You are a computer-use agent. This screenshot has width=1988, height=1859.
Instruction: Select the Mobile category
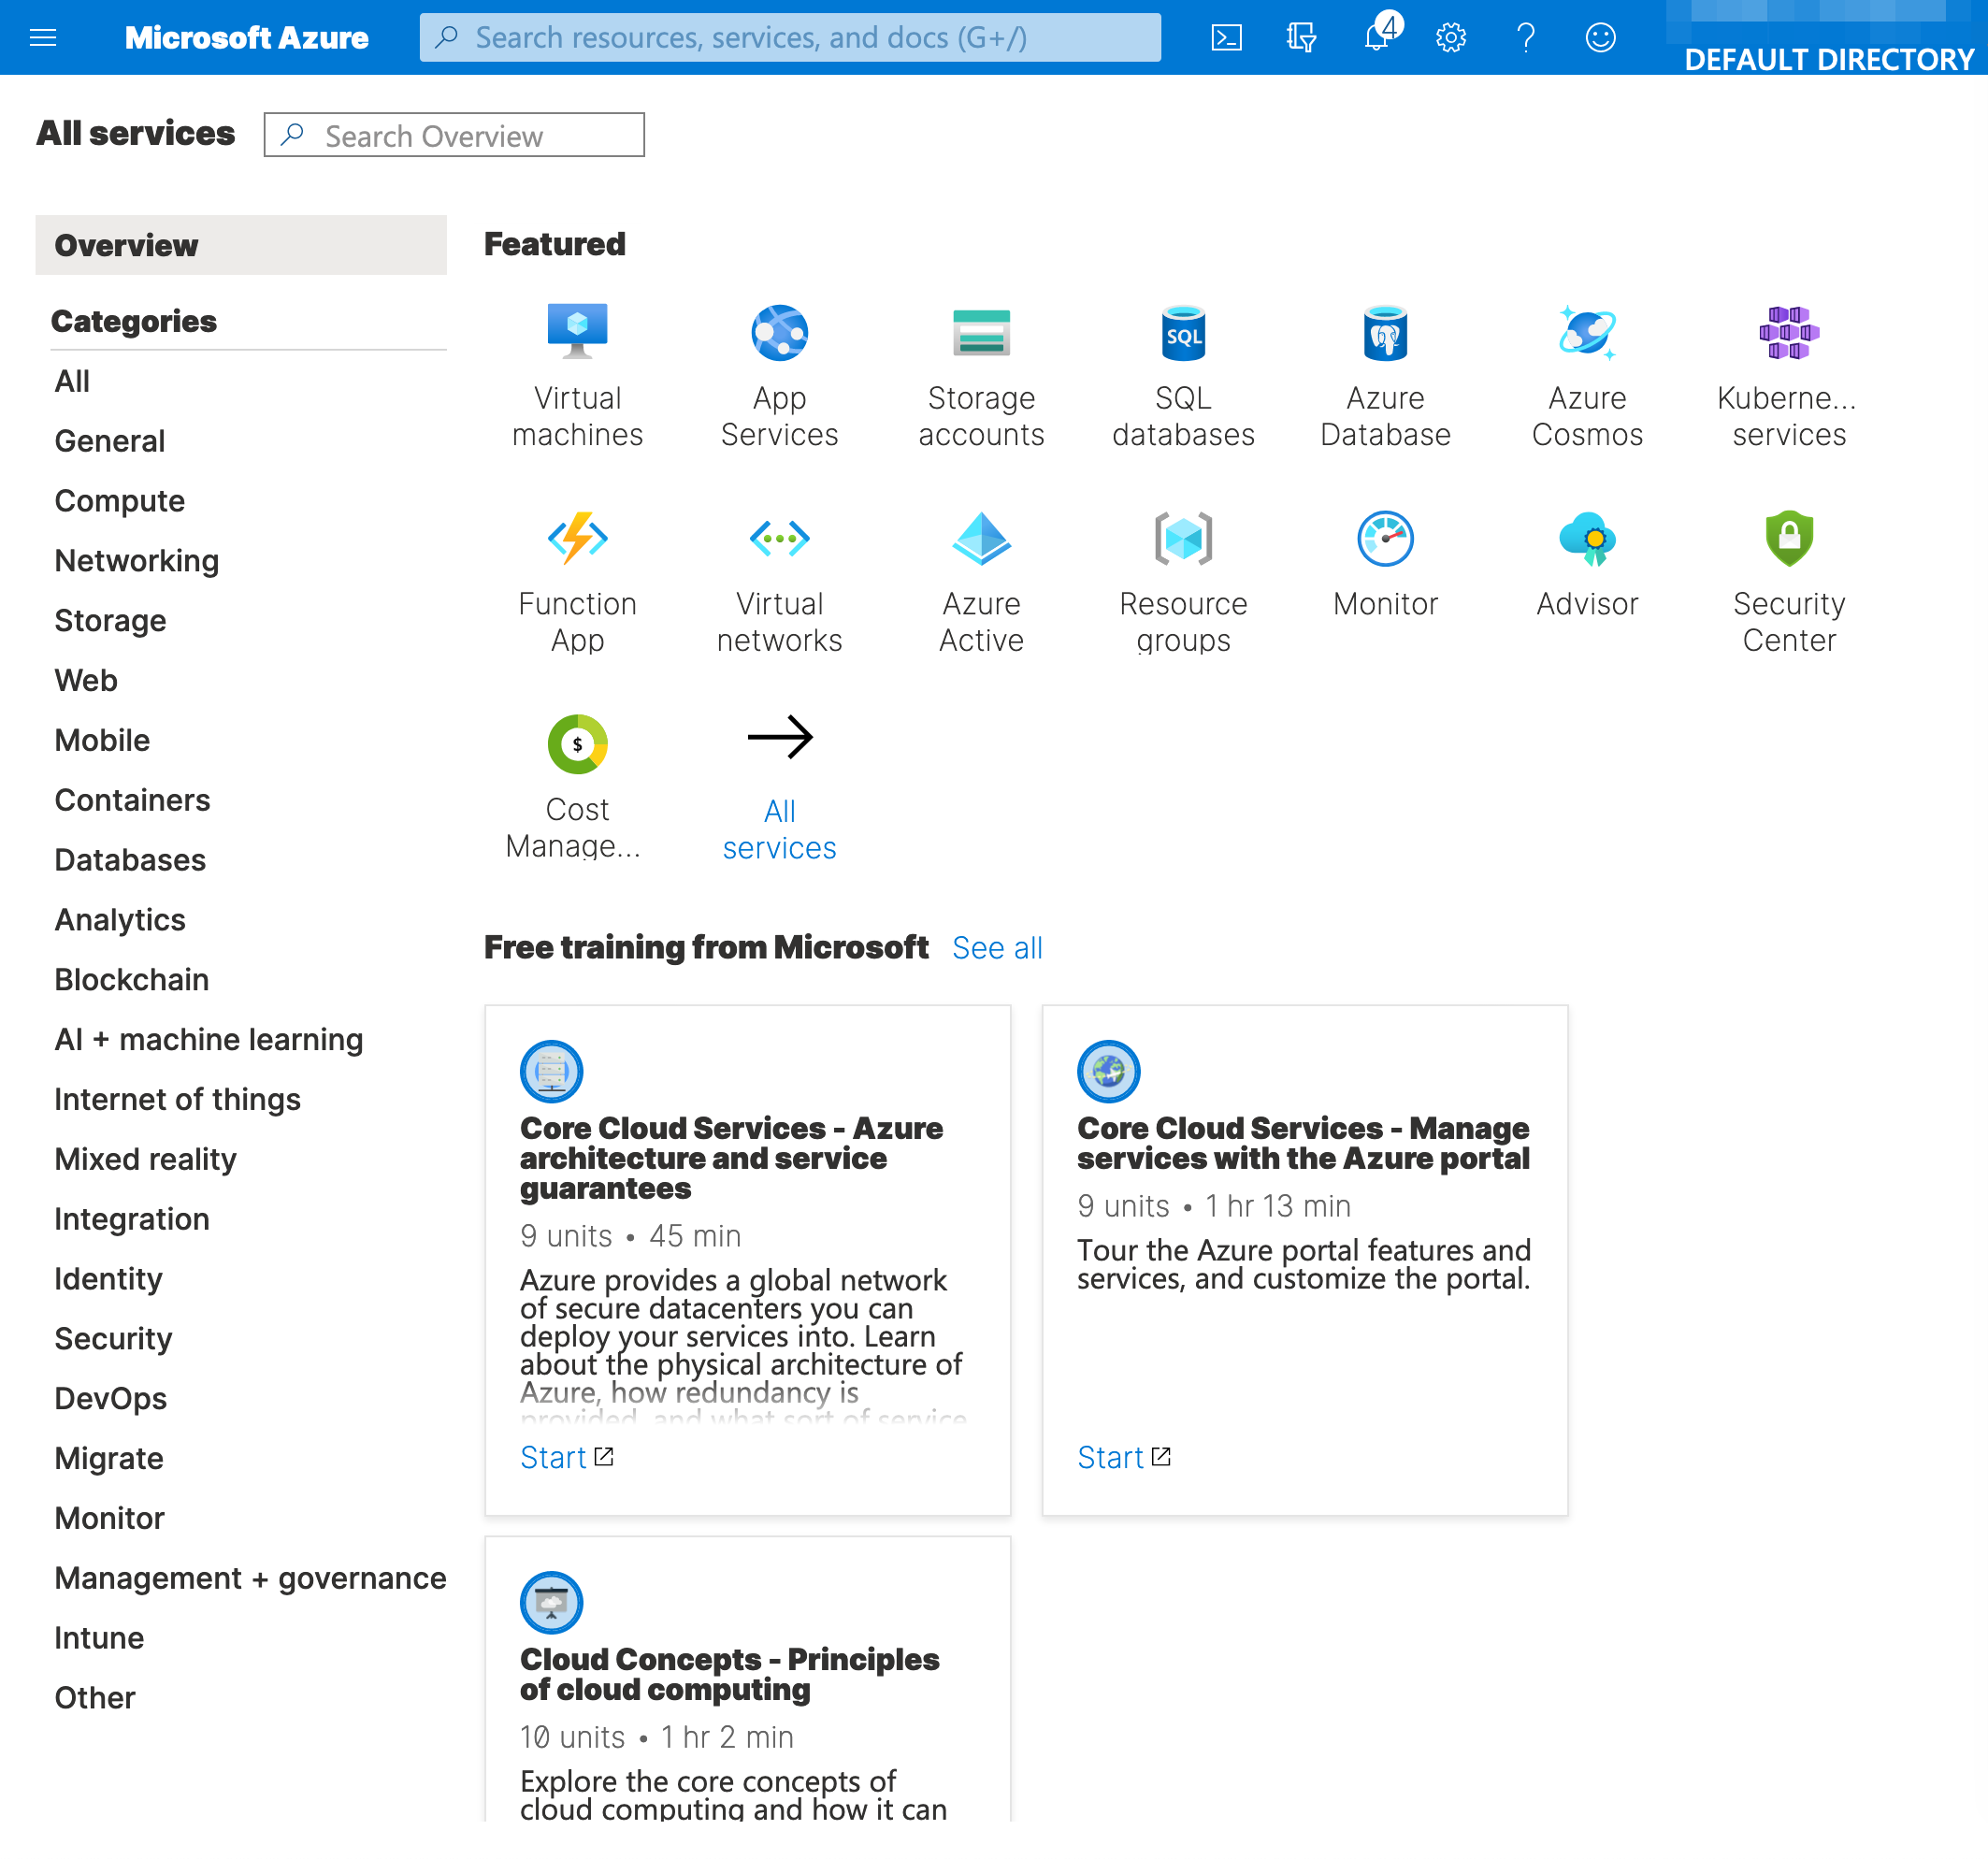(102, 741)
